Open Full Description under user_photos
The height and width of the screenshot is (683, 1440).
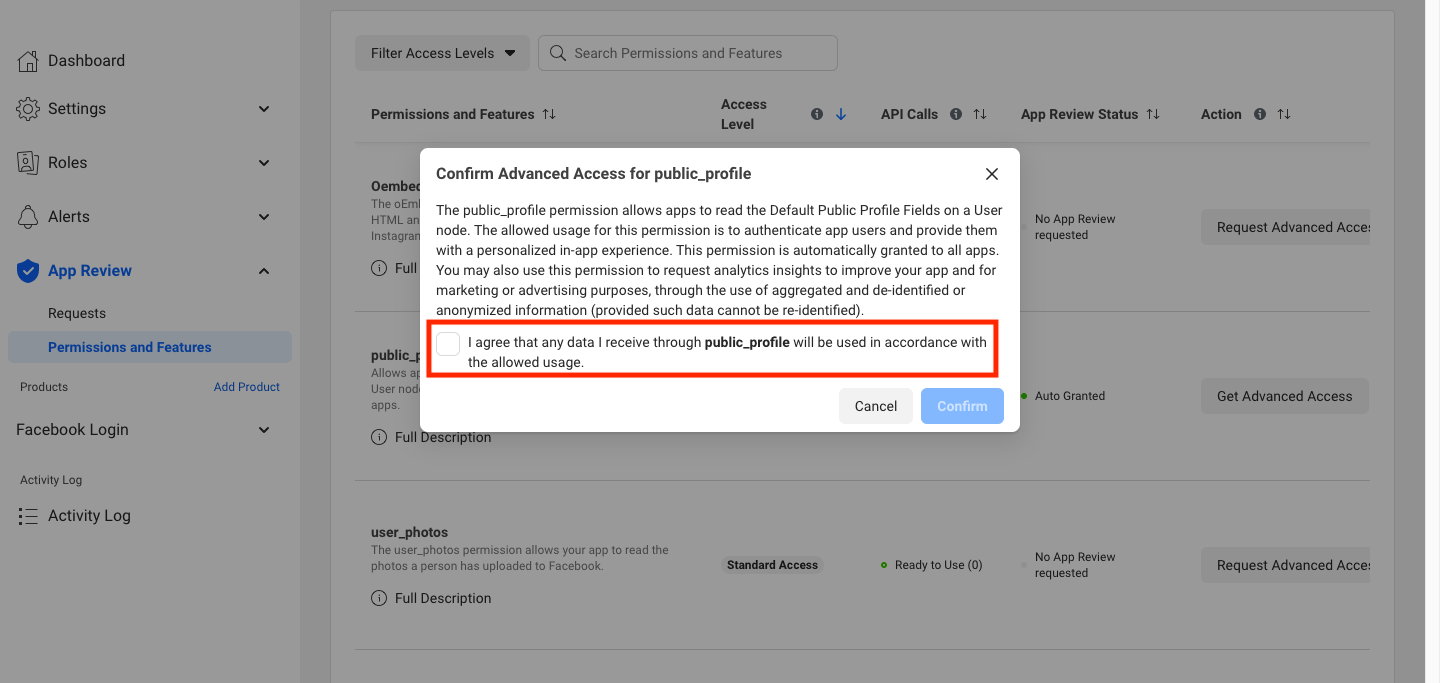point(443,598)
